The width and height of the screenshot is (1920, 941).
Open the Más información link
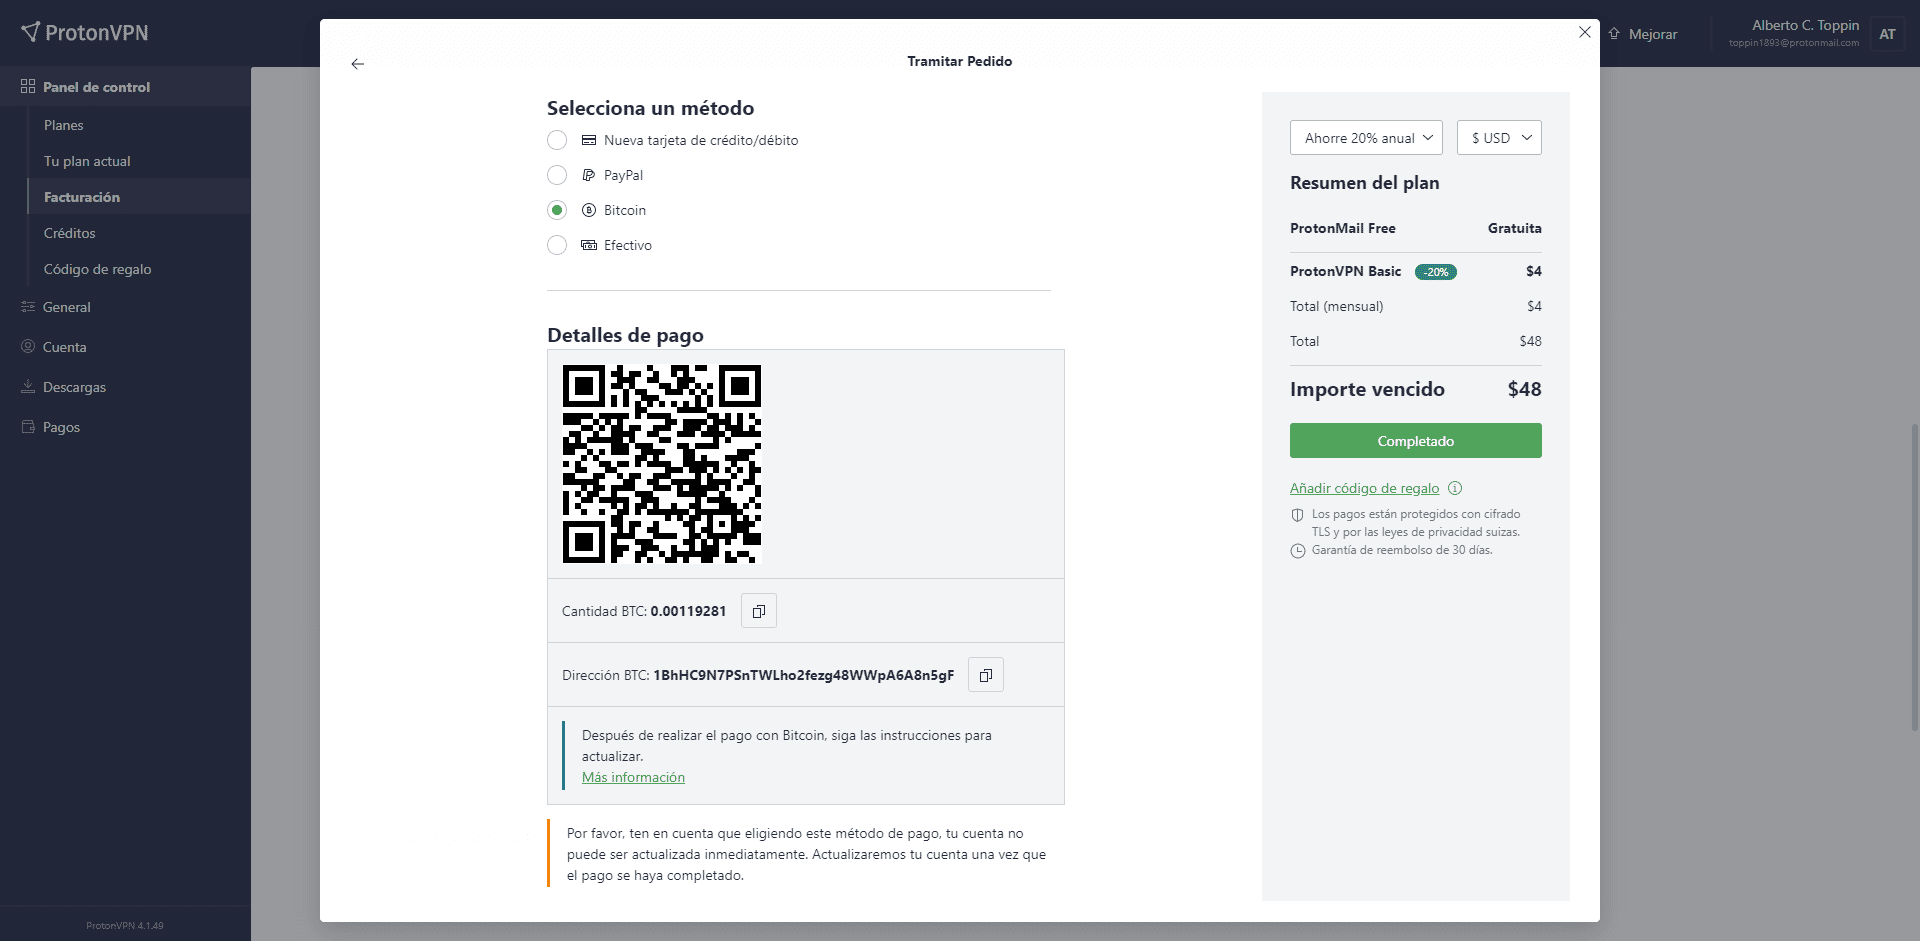coord(633,777)
